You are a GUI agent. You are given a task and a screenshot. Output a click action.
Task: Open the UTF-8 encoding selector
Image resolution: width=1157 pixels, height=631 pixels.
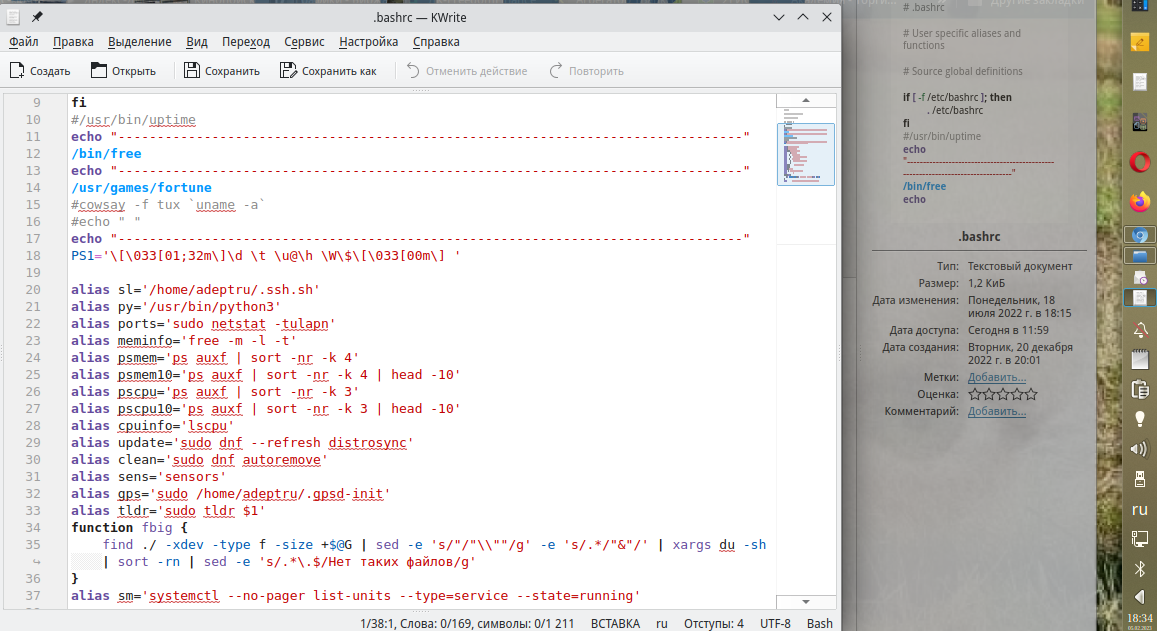774,623
